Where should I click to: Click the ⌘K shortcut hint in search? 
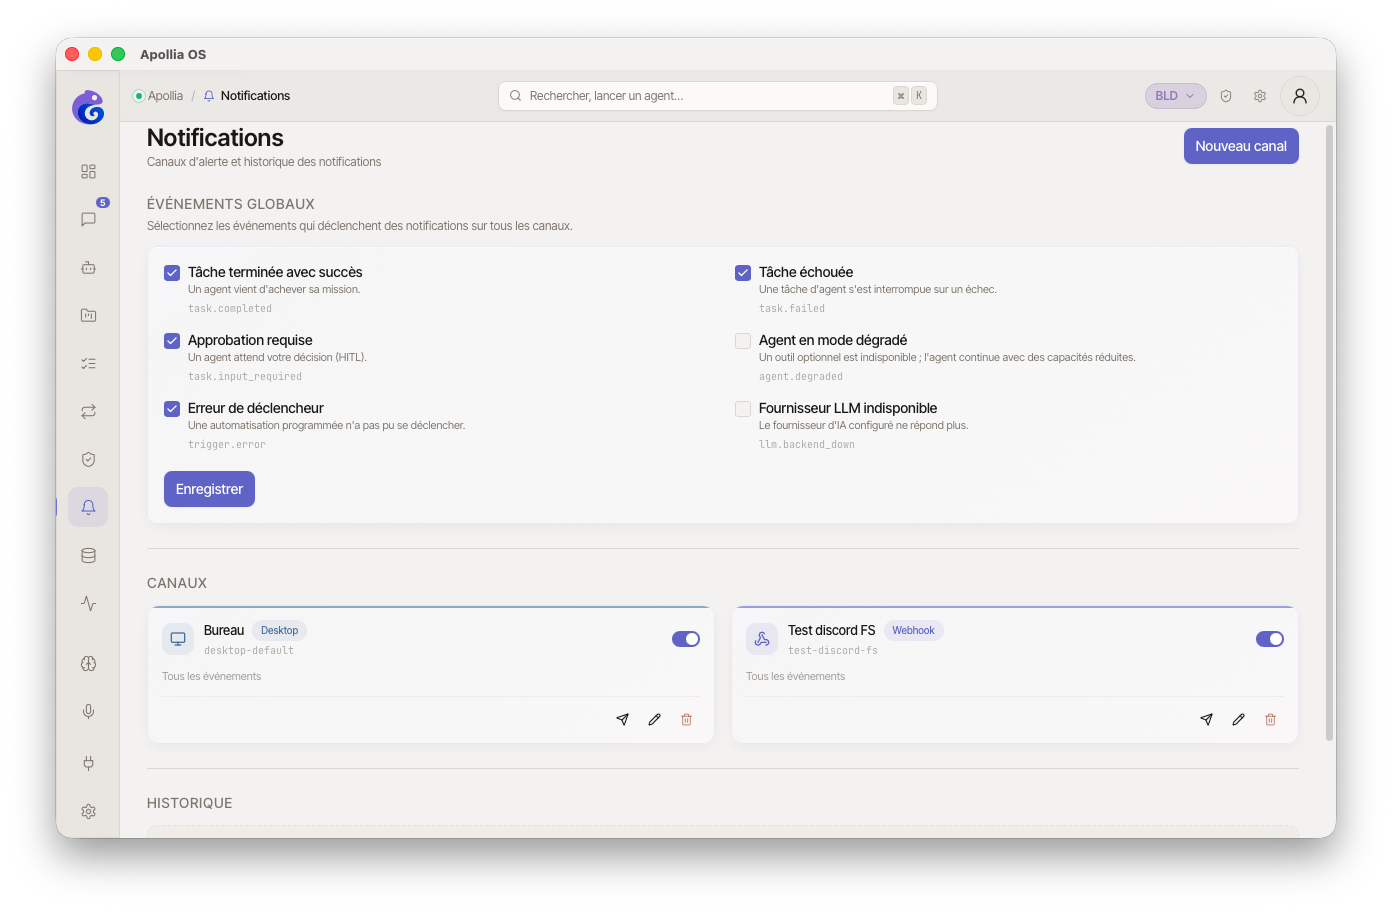click(x=910, y=96)
